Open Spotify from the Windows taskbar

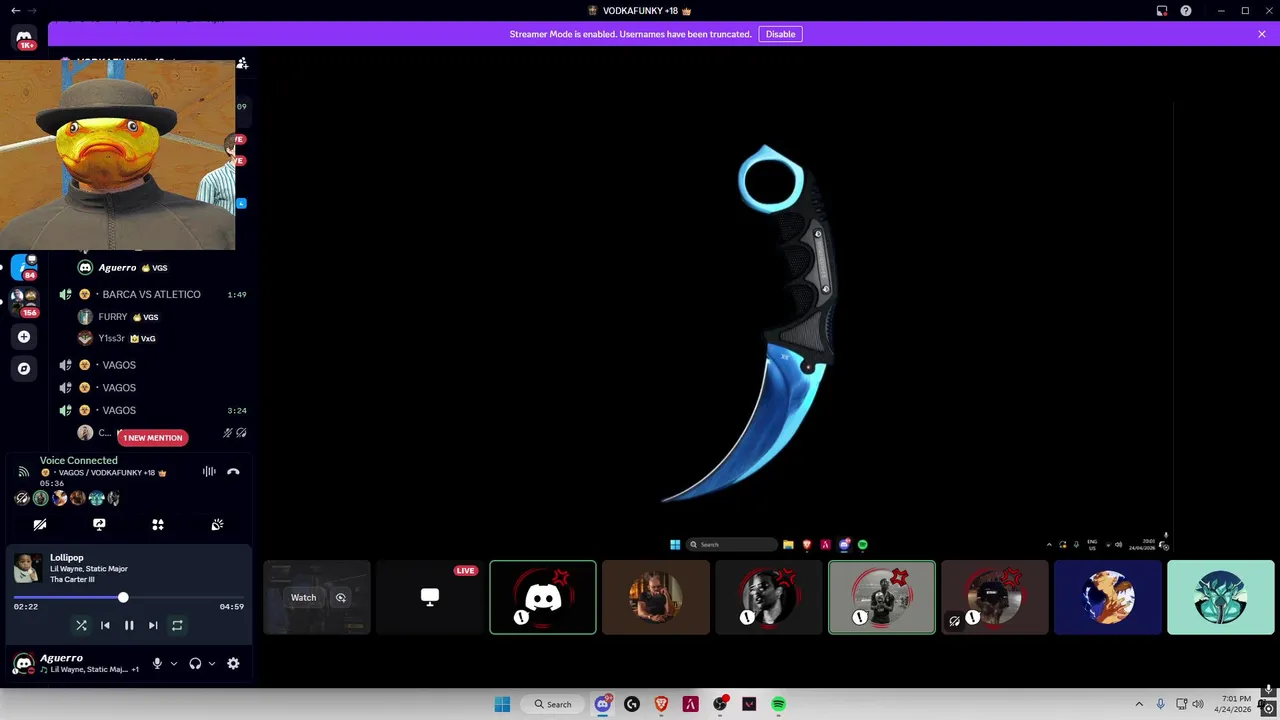tap(778, 704)
